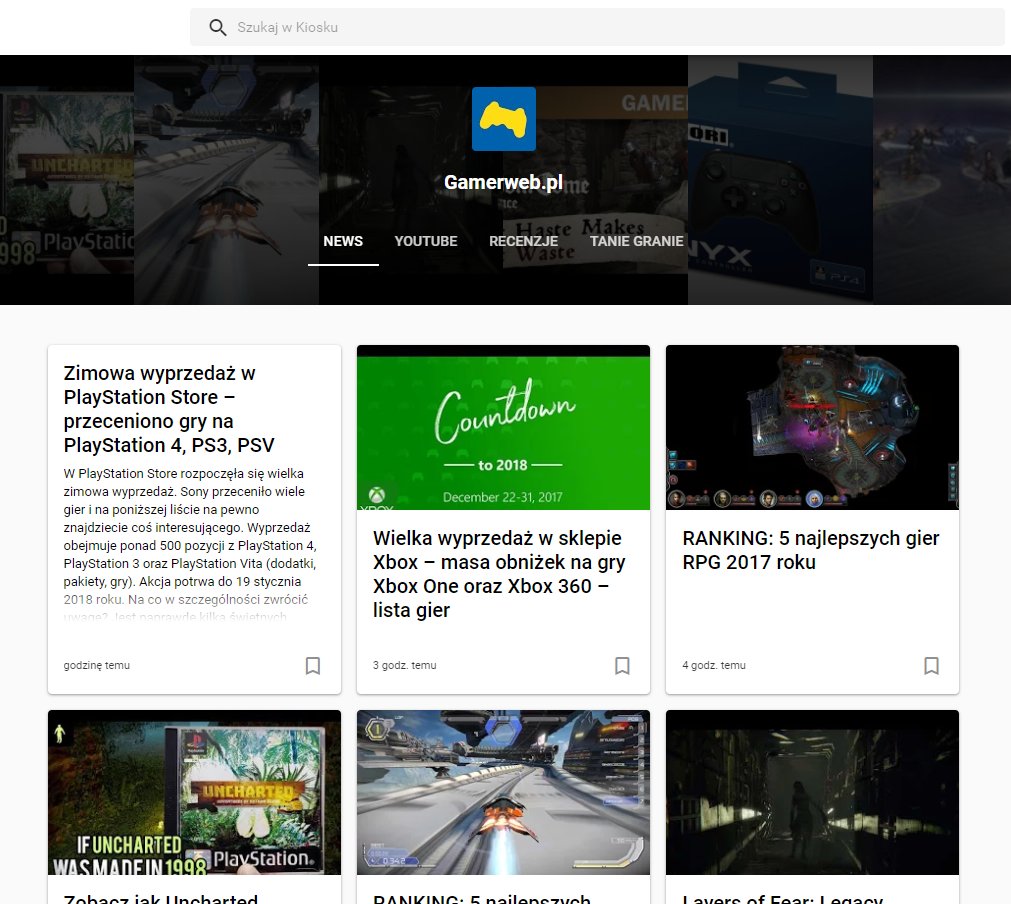The width and height of the screenshot is (1011, 904).
Task: Click the 'If Uncharted was made in 1998' thumbnail
Action: click(x=194, y=792)
